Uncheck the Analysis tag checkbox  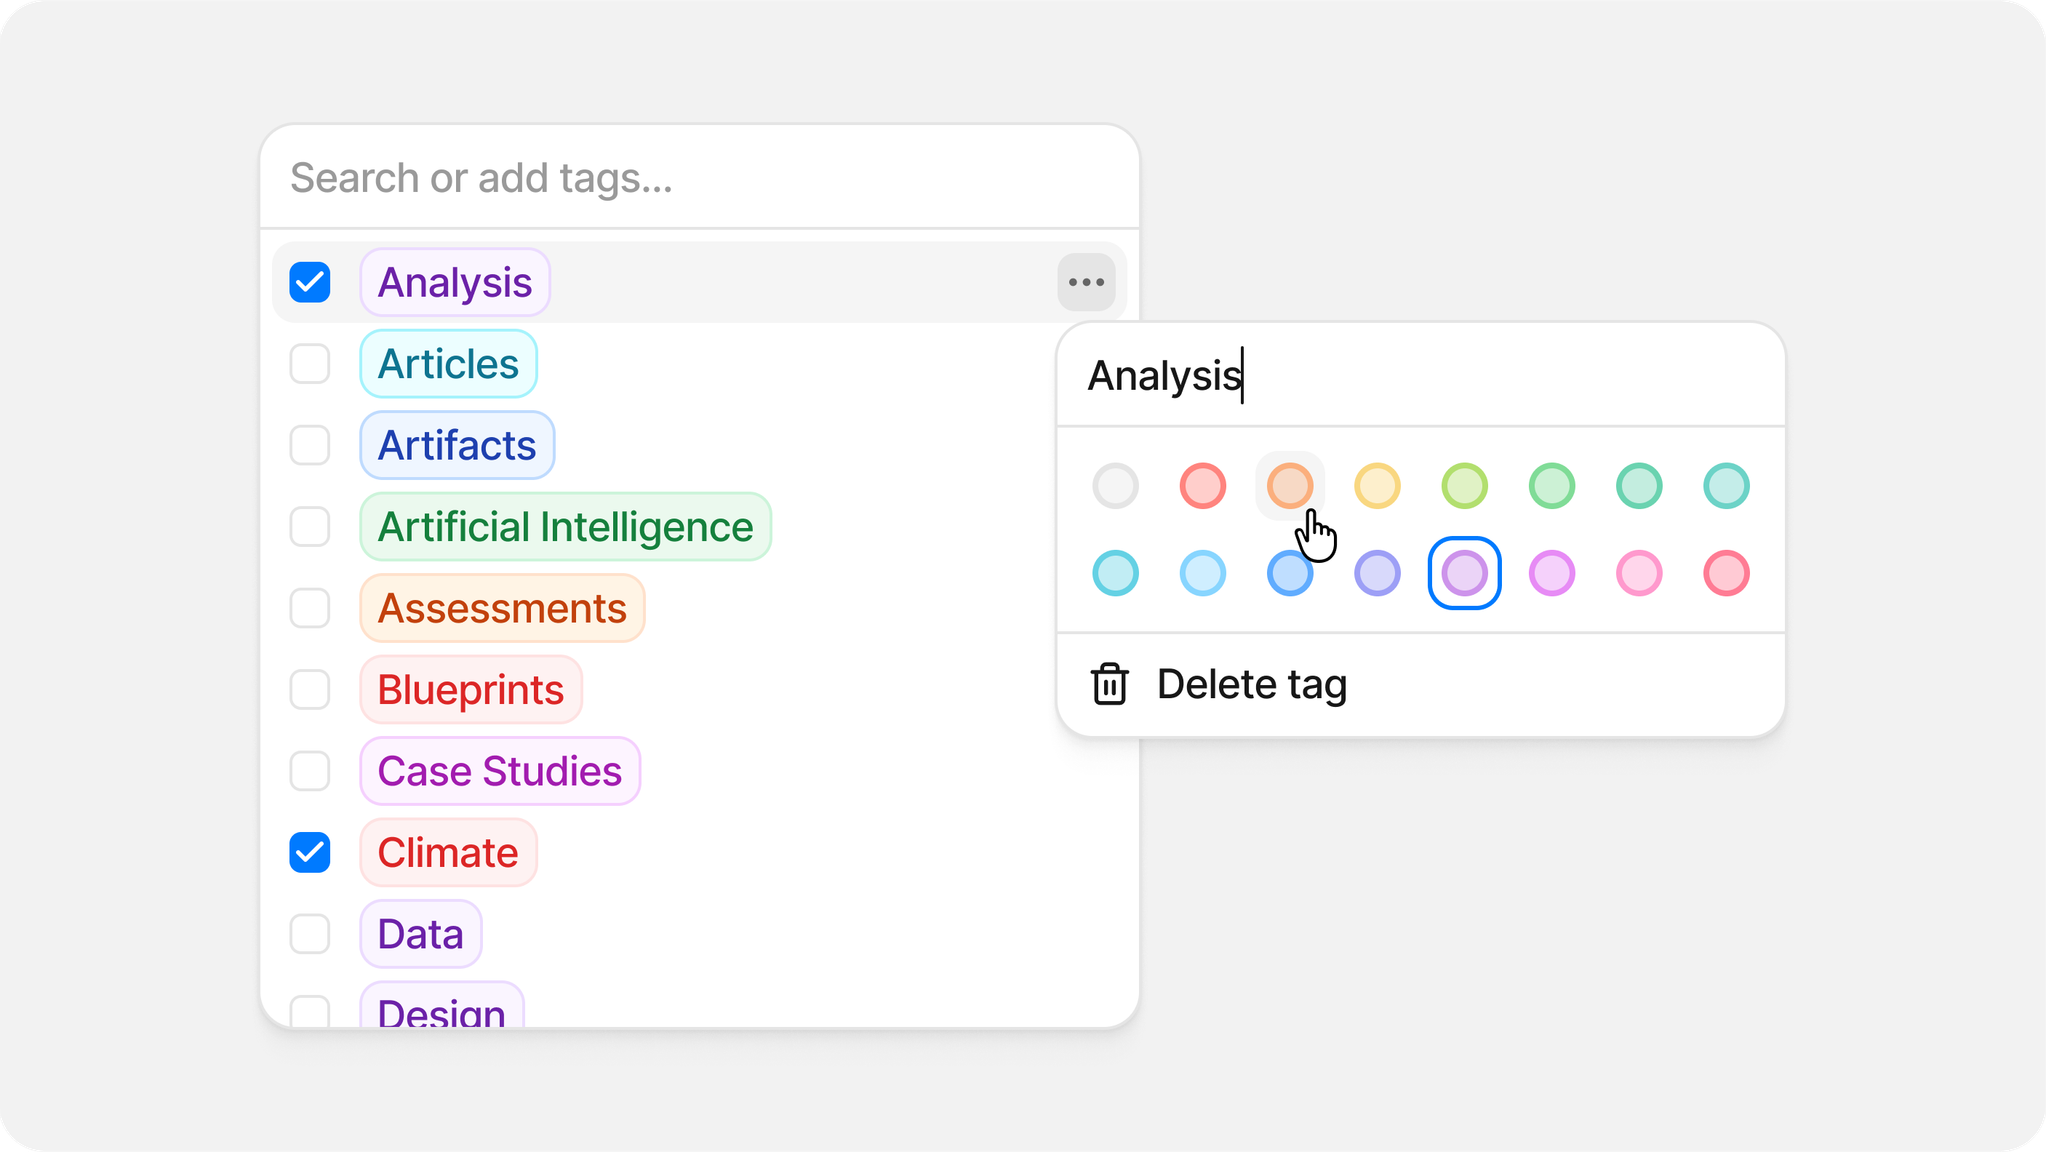tap(310, 281)
